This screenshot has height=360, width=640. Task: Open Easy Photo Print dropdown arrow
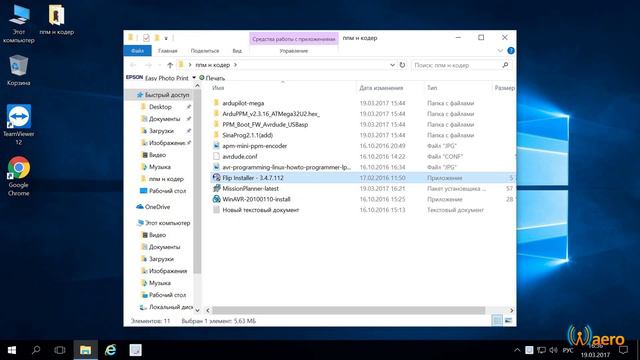[194, 78]
